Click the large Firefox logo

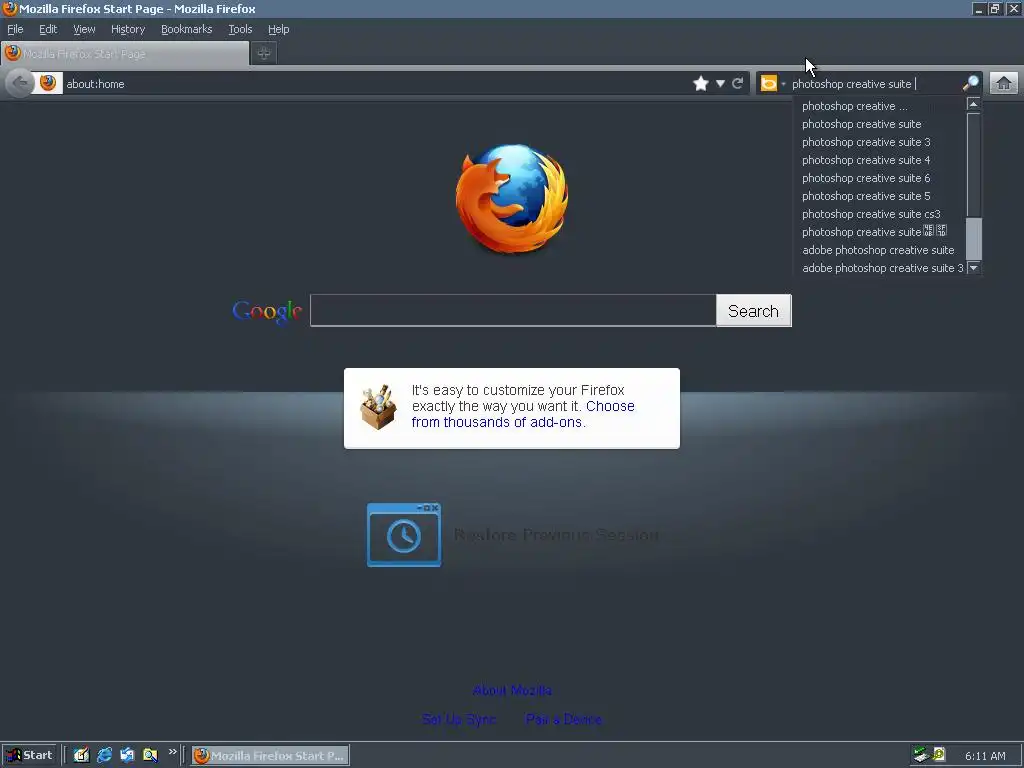512,199
